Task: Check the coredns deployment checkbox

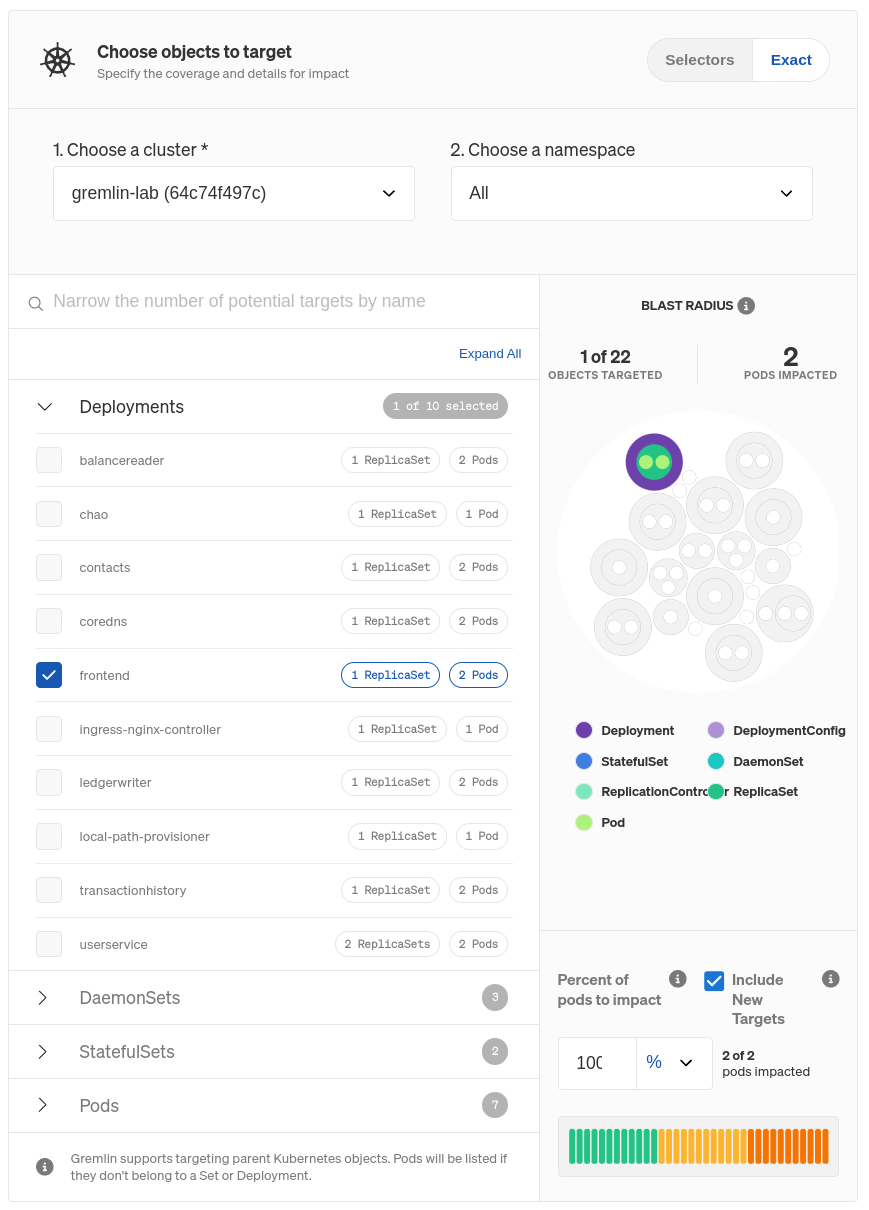Action: [x=49, y=621]
